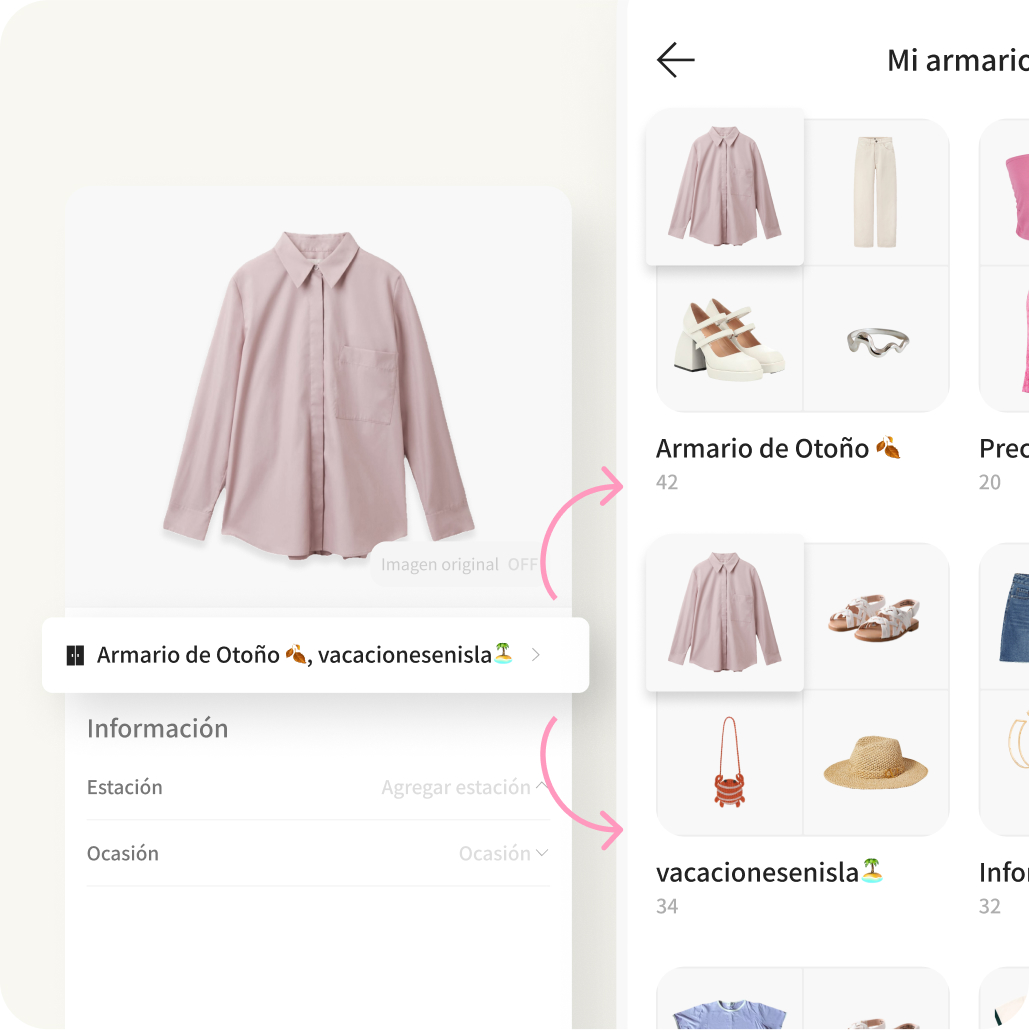Image resolution: width=1029 pixels, height=1030 pixels.
Task: Open closet list via right chevron
Action: coord(536,656)
